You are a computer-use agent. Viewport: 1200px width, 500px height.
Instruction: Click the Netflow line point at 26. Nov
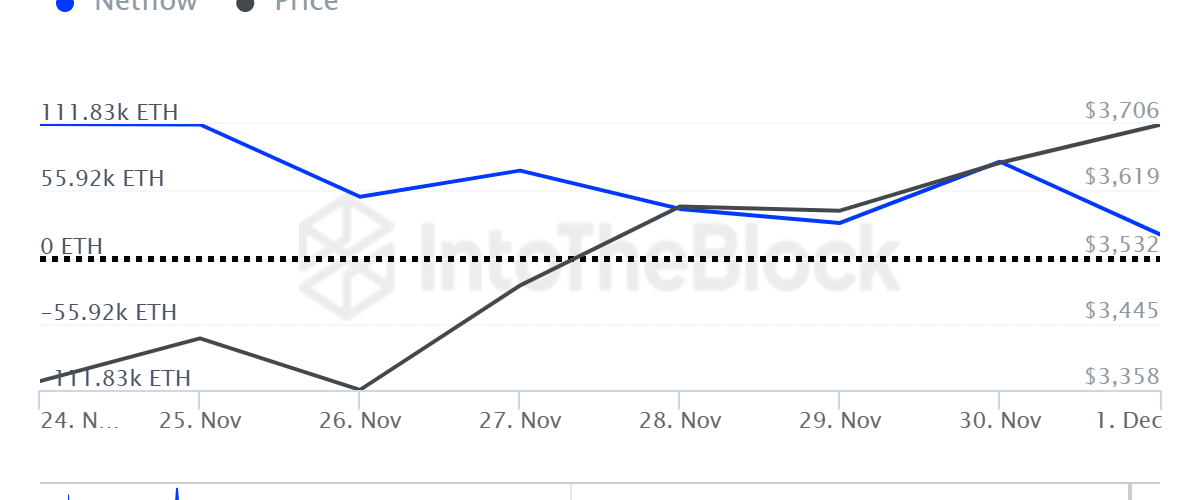[360, 197]
